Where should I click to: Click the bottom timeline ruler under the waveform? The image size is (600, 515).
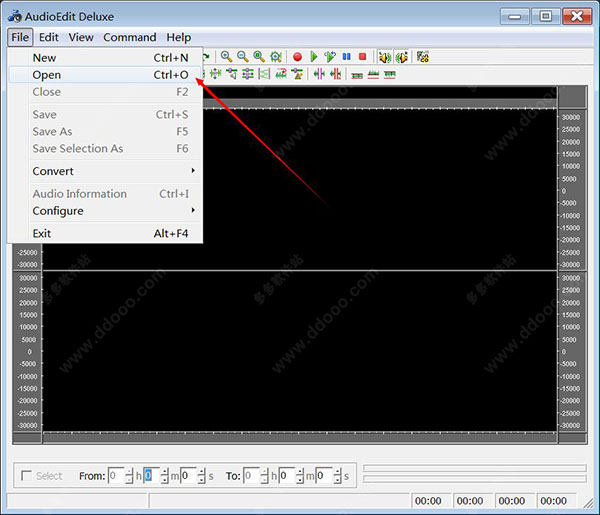point(300,437)
